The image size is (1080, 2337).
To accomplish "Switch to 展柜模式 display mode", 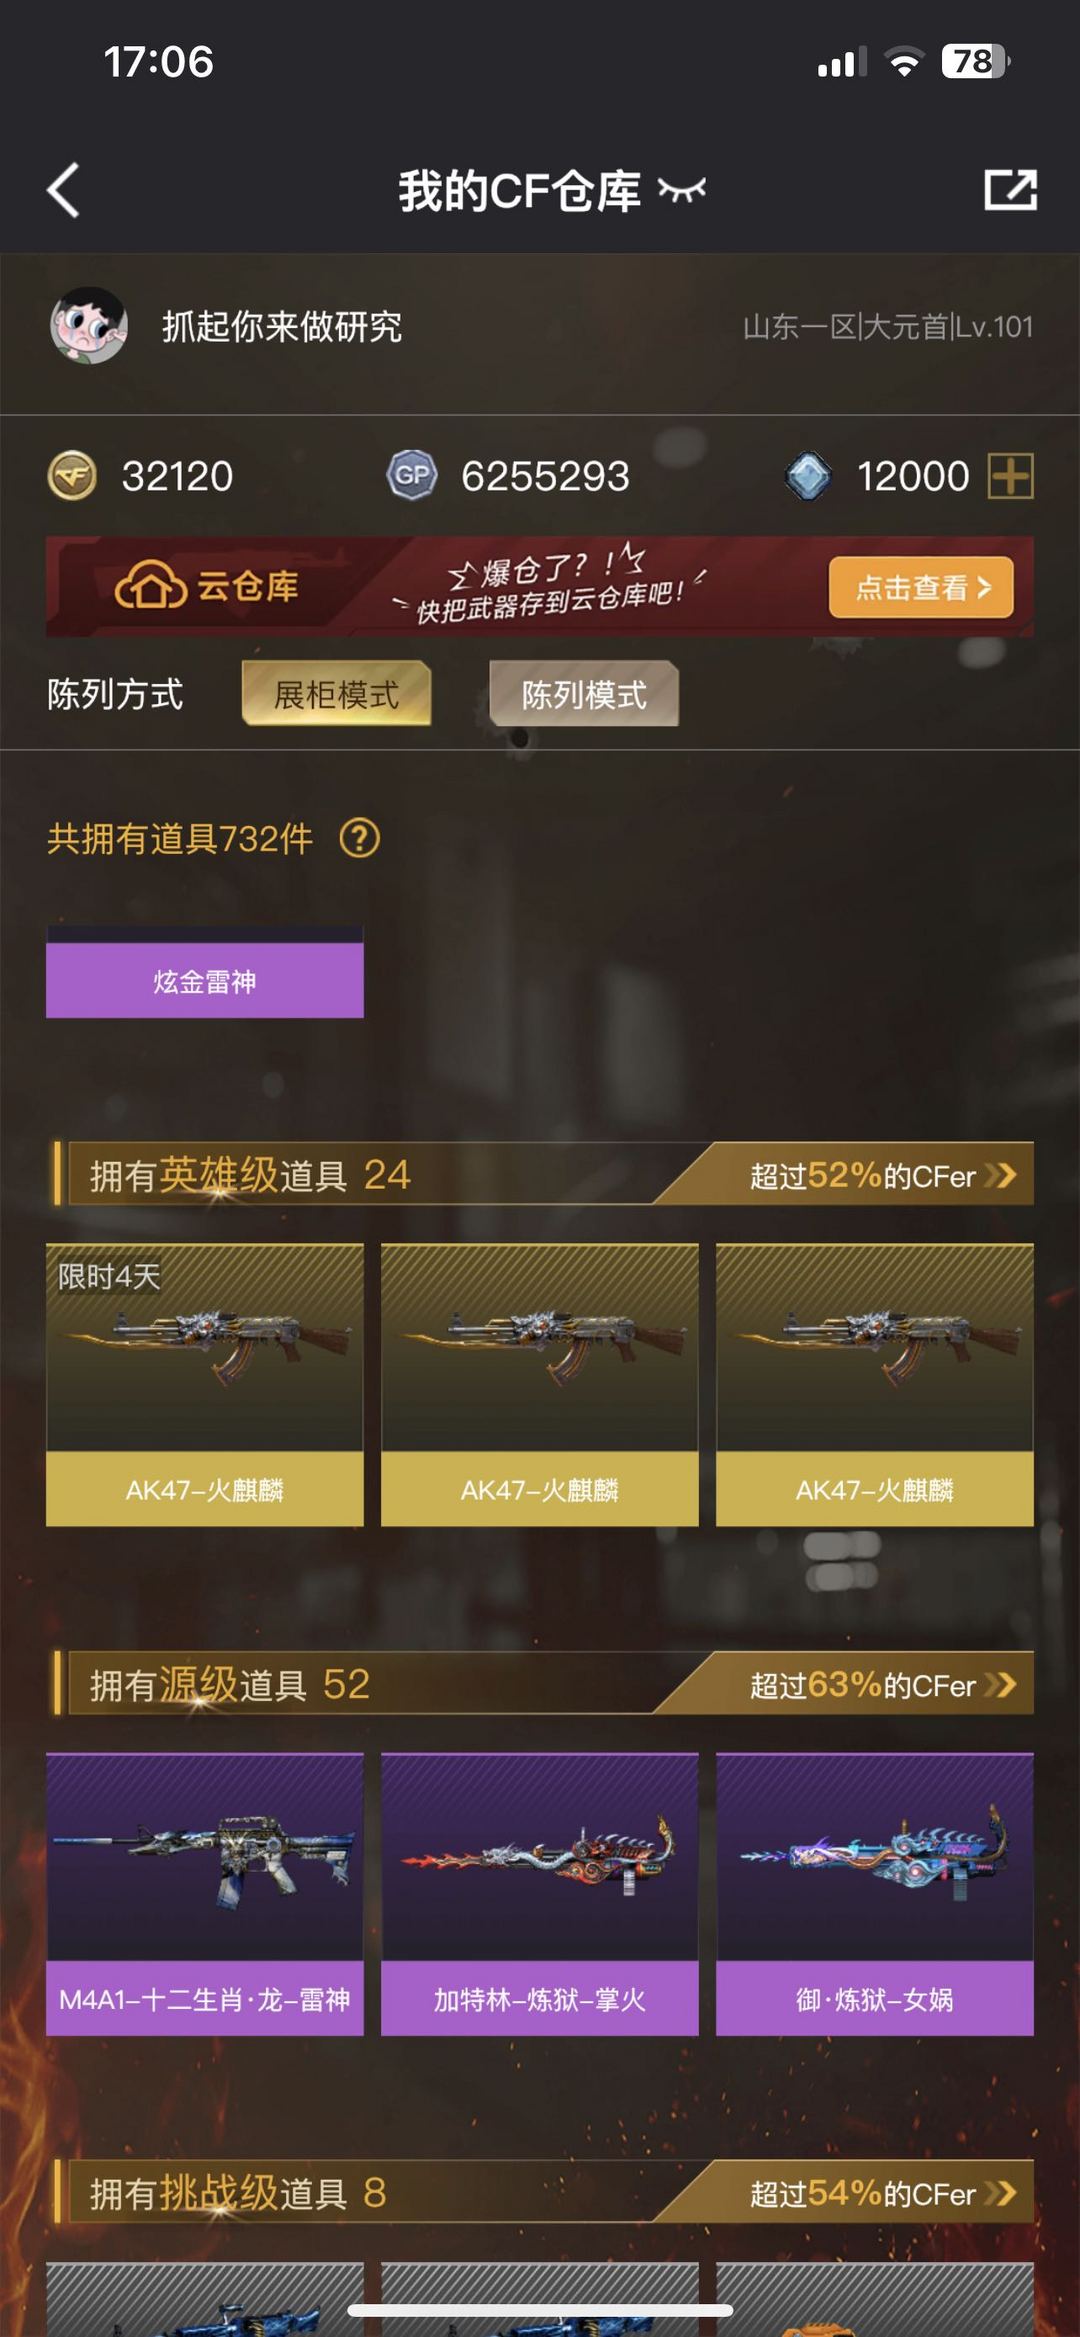I will pos(337,694).
